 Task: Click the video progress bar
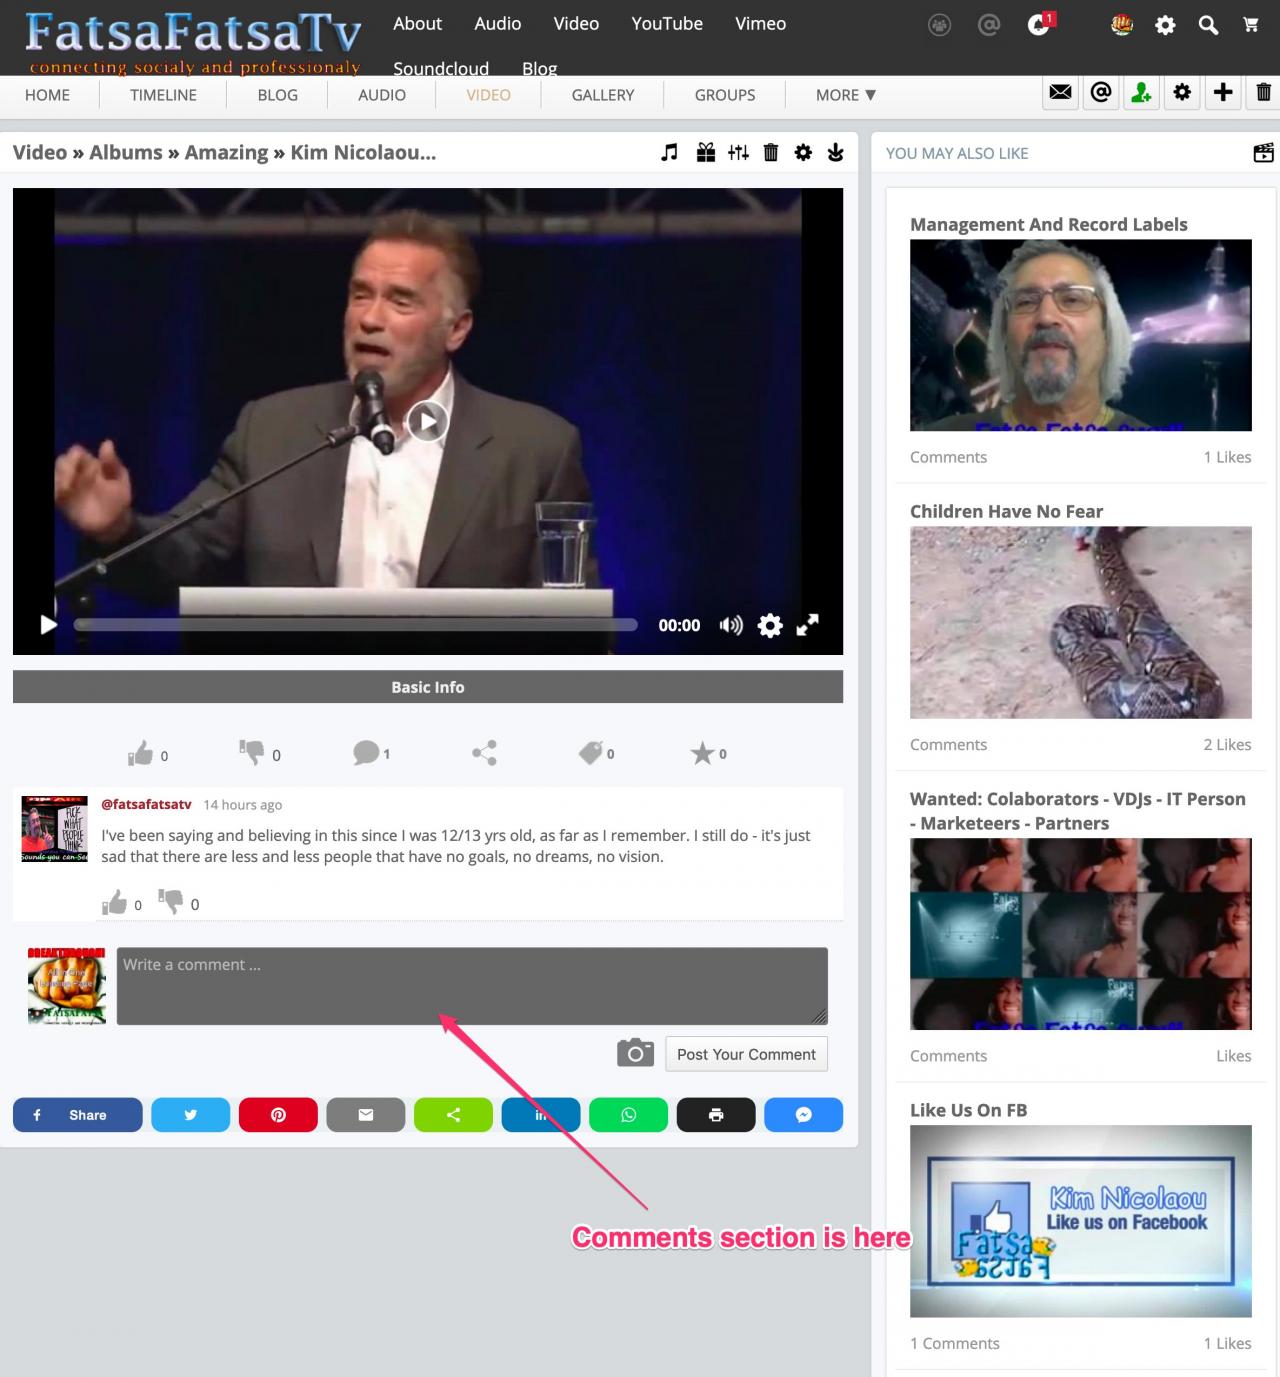pos(356,625)
